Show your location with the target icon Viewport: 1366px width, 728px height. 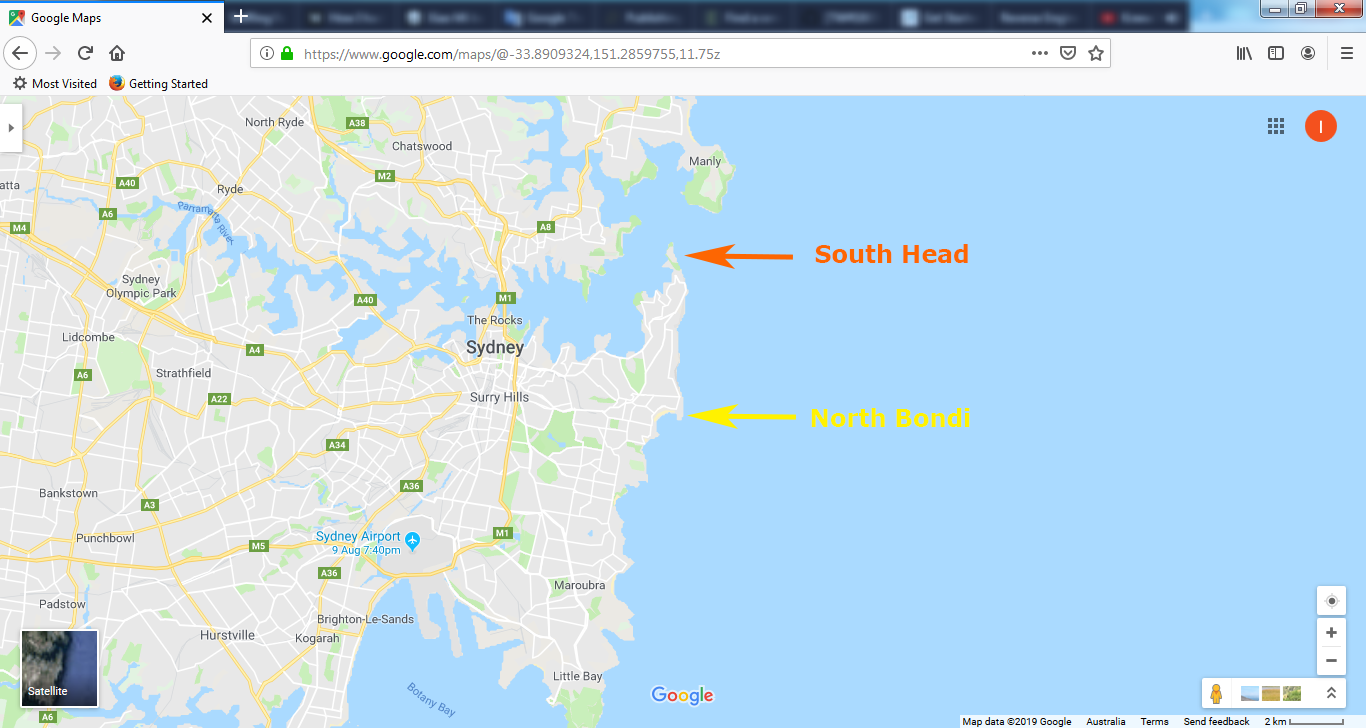(1331, 601)
